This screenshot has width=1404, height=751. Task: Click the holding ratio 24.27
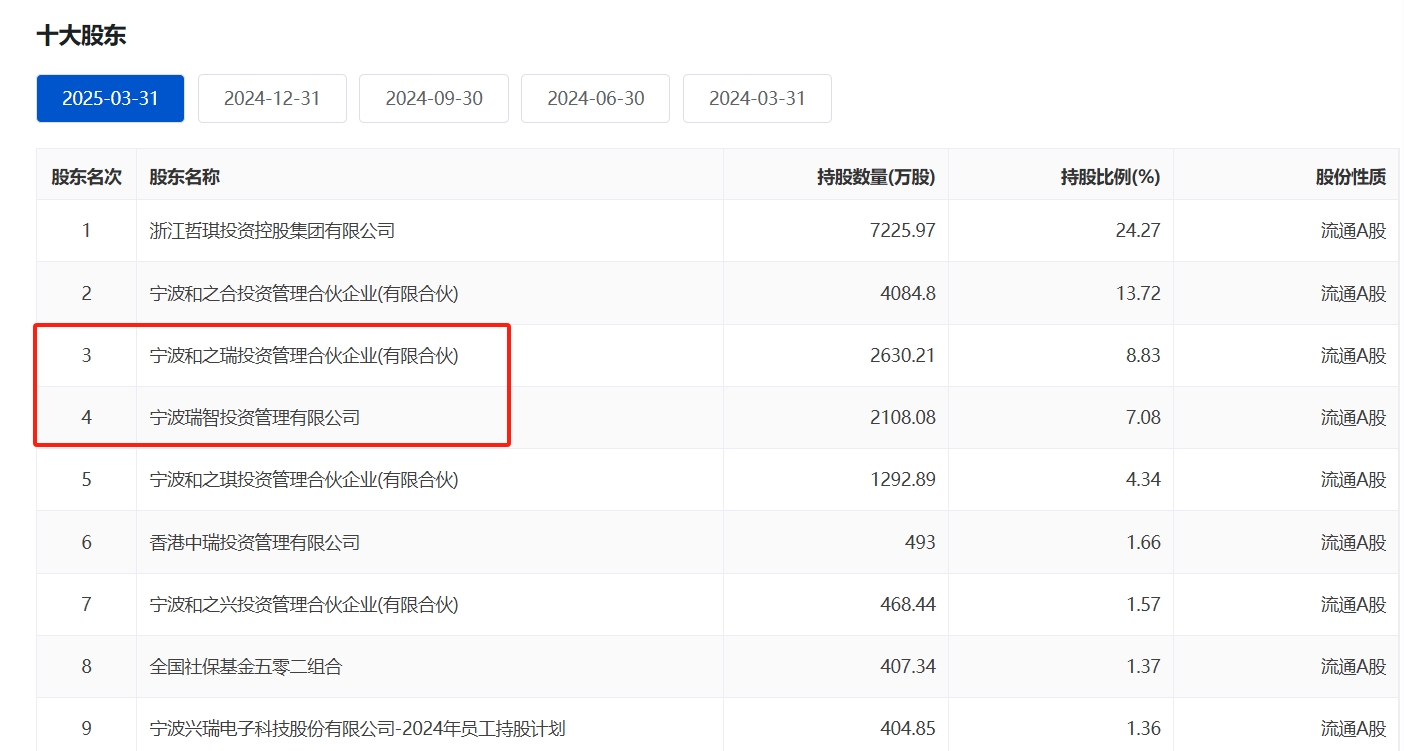click(1138, 231)
